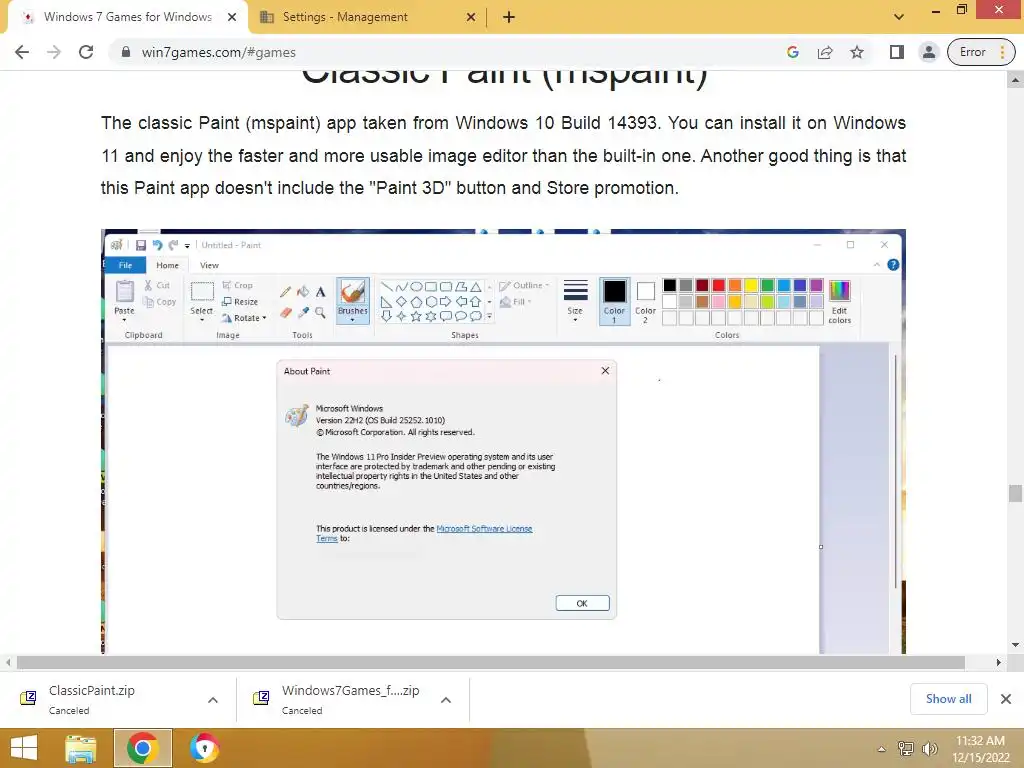Close the About Paint dialog with its X

click(x=605, y=370)
